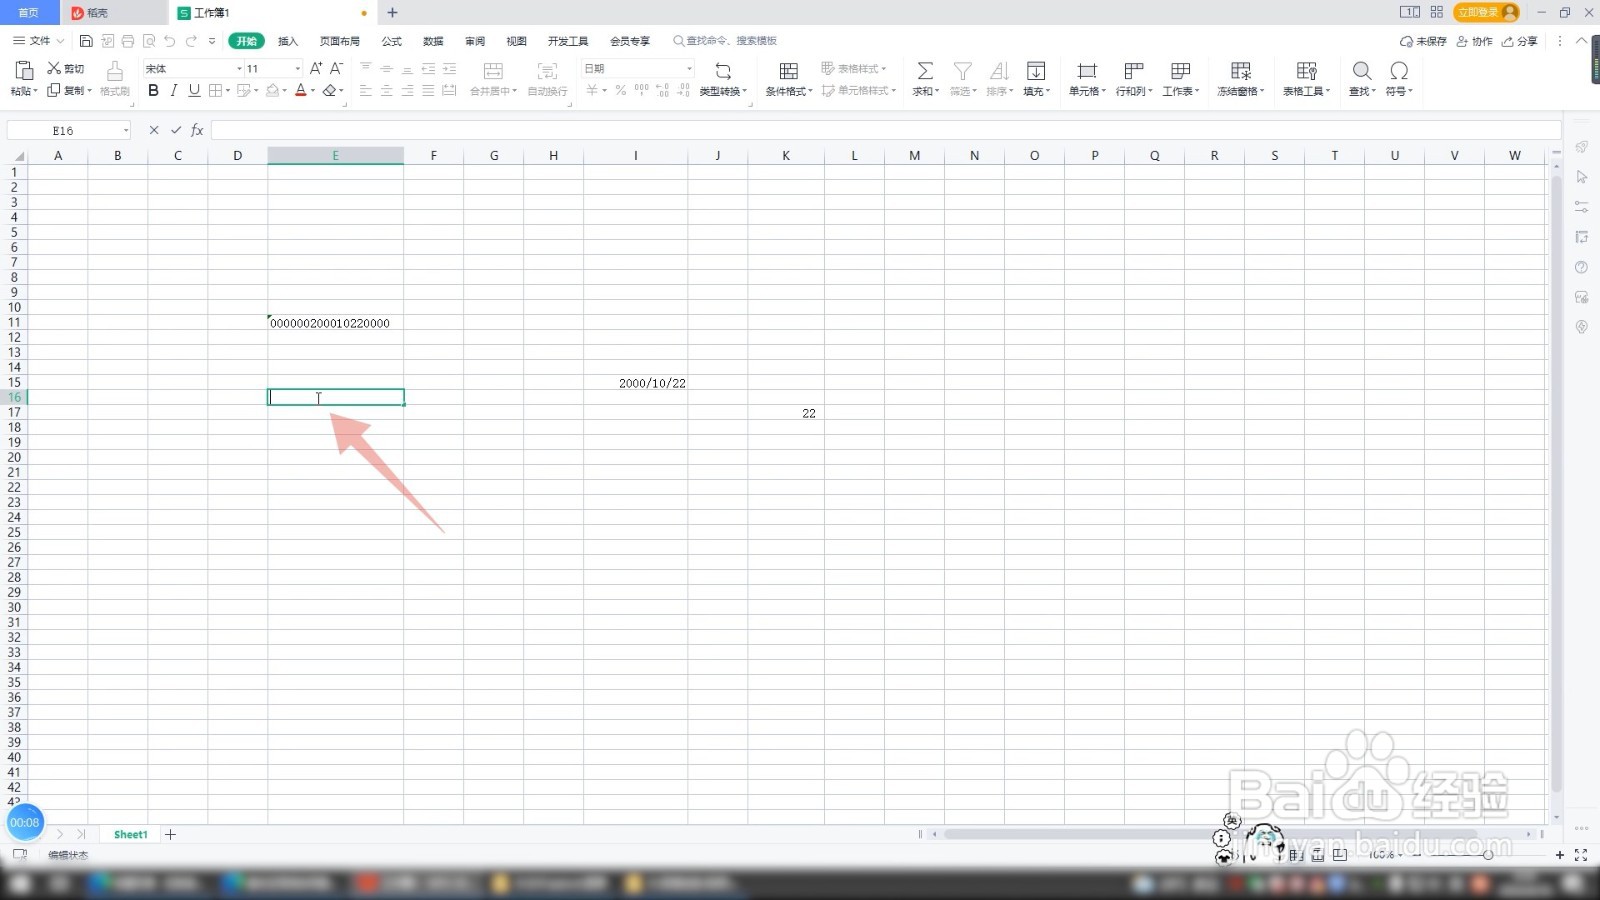Screen dimensions: 1600x900
Task: Toggle Wrap Text (自动换行)
Action: (547, 78)
